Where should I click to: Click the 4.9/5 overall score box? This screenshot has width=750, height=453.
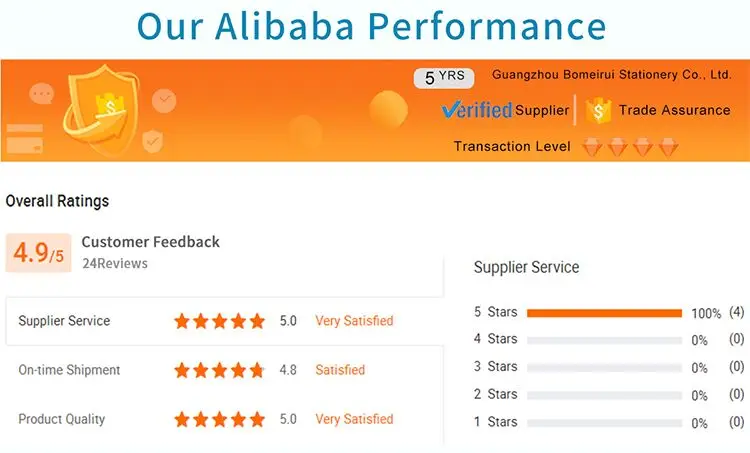pyautogui.click(x=38, y=253)
